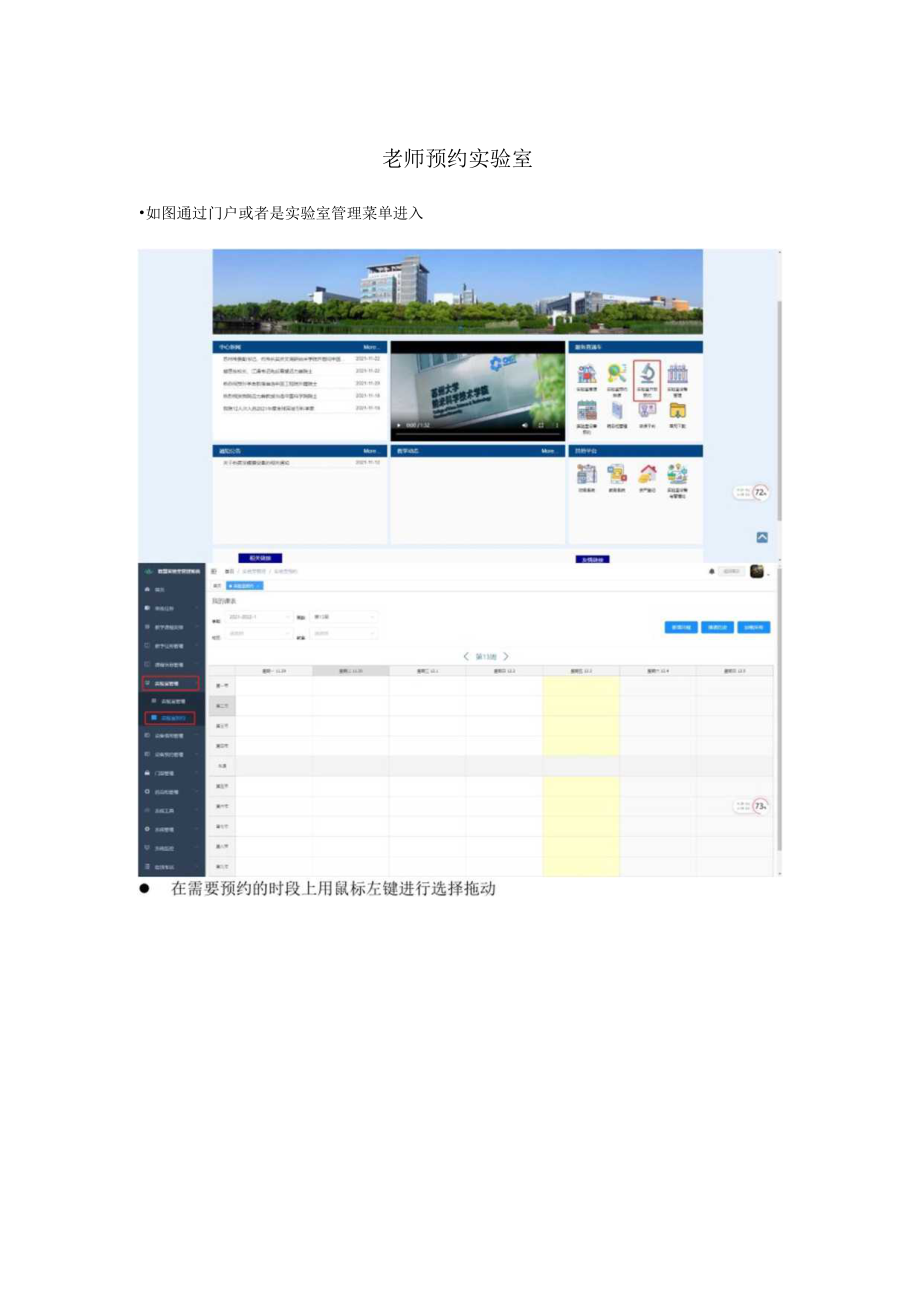
Task: Select the highlighted blue reservation sub-menu item
Action: [172, 717]
